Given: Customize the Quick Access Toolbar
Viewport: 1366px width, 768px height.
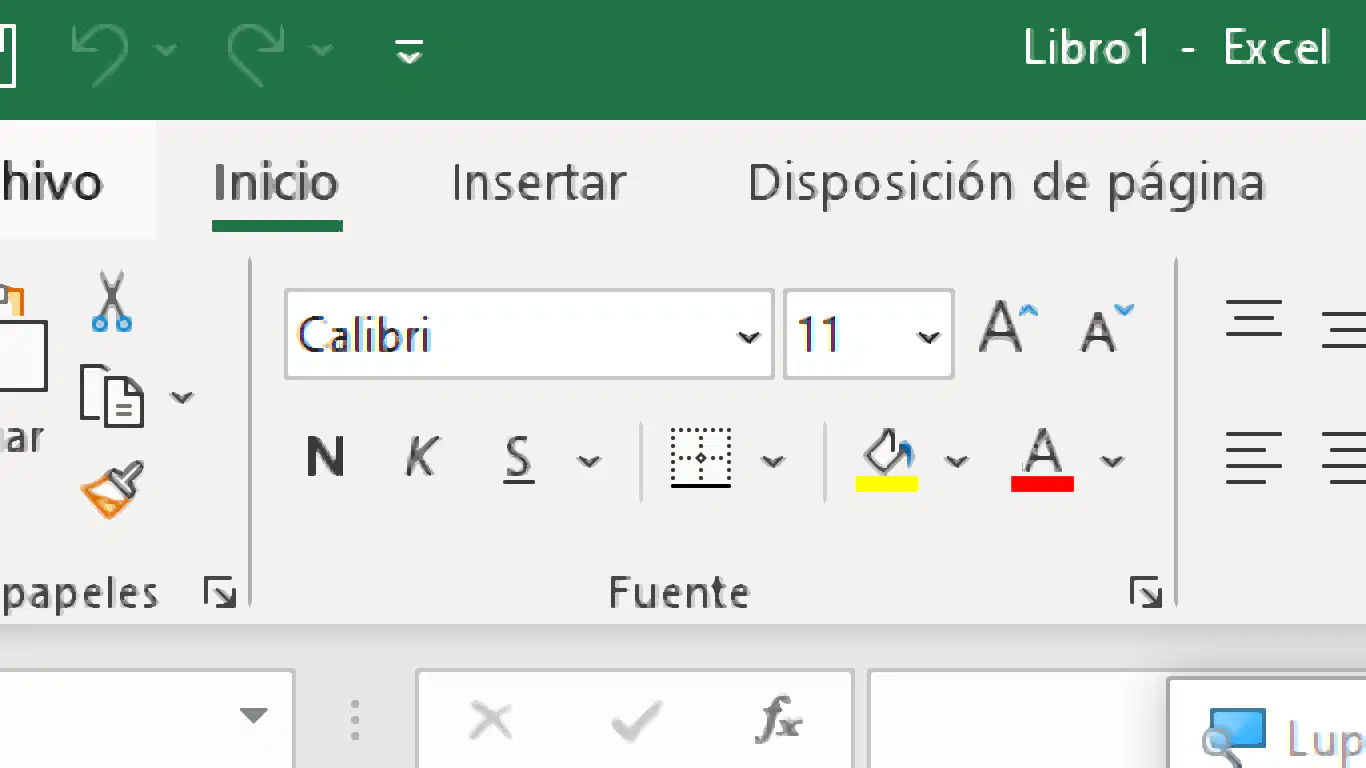Looking at the screenshot, I should tap(409, 51).
